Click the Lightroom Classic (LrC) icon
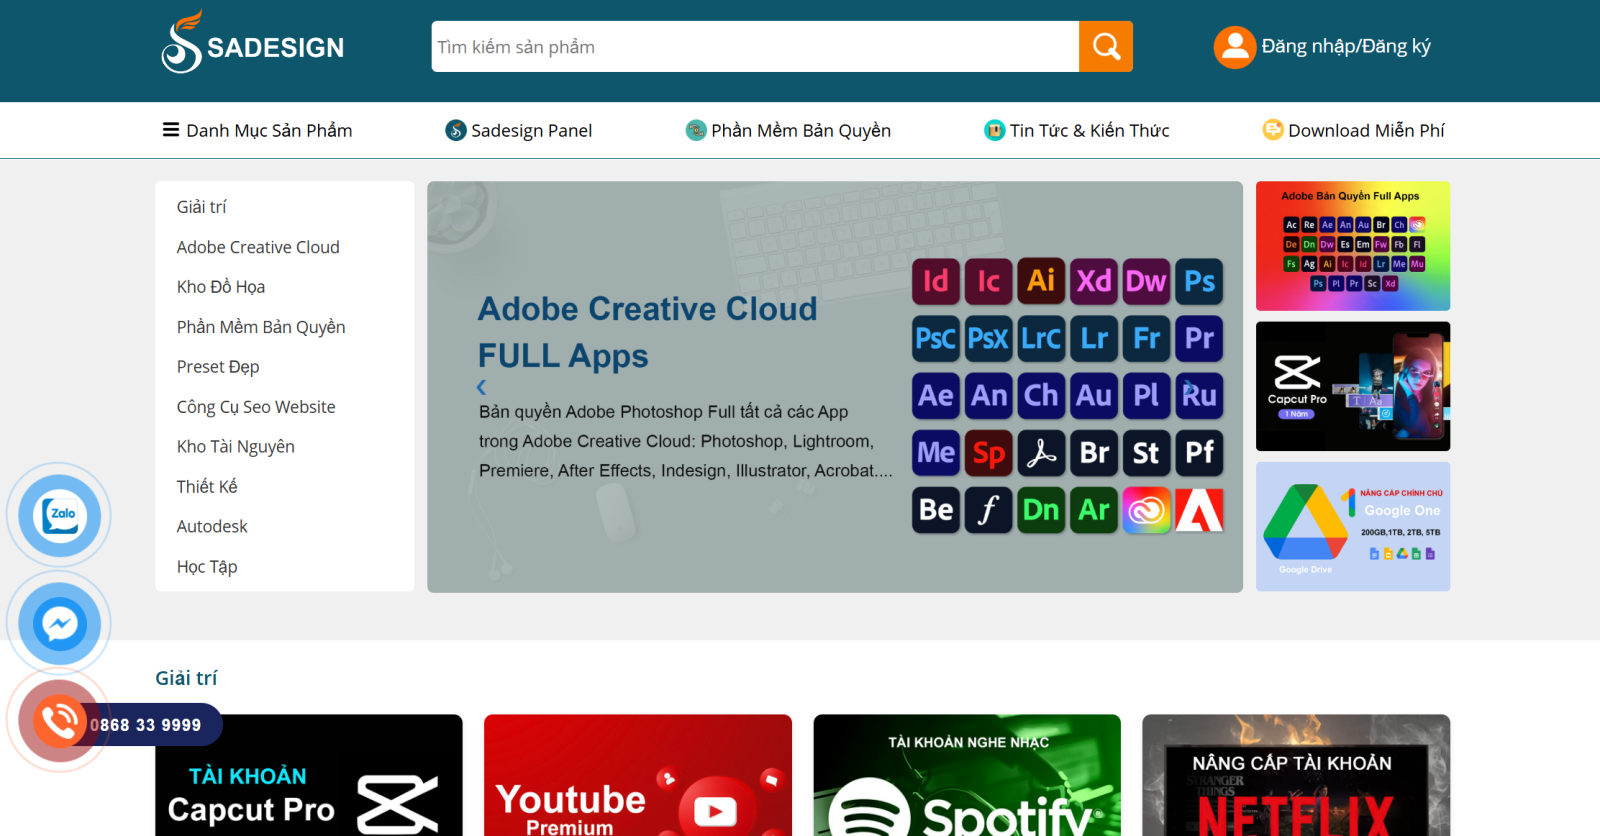Image resolution: width=1600 pixels, height=836 pixels. point(1041,338)
